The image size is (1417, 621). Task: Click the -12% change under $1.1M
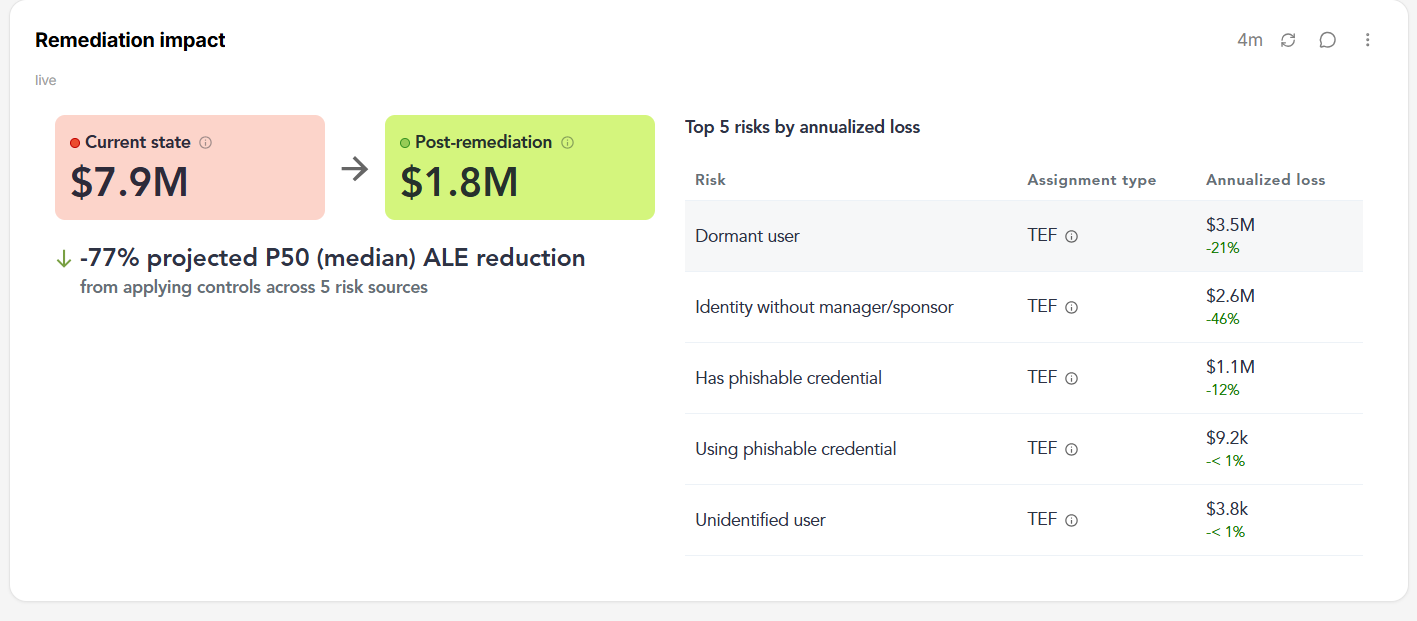point(1222,390)
